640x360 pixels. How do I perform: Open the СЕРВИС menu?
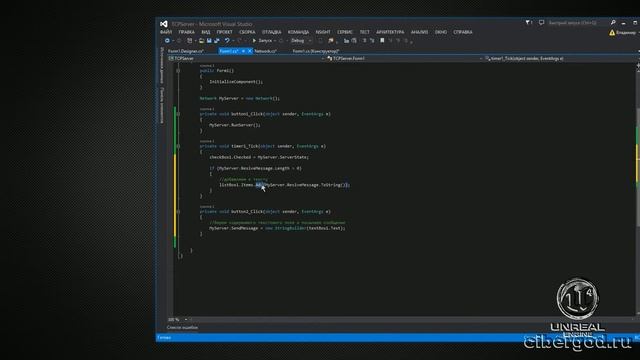[345, 32]
